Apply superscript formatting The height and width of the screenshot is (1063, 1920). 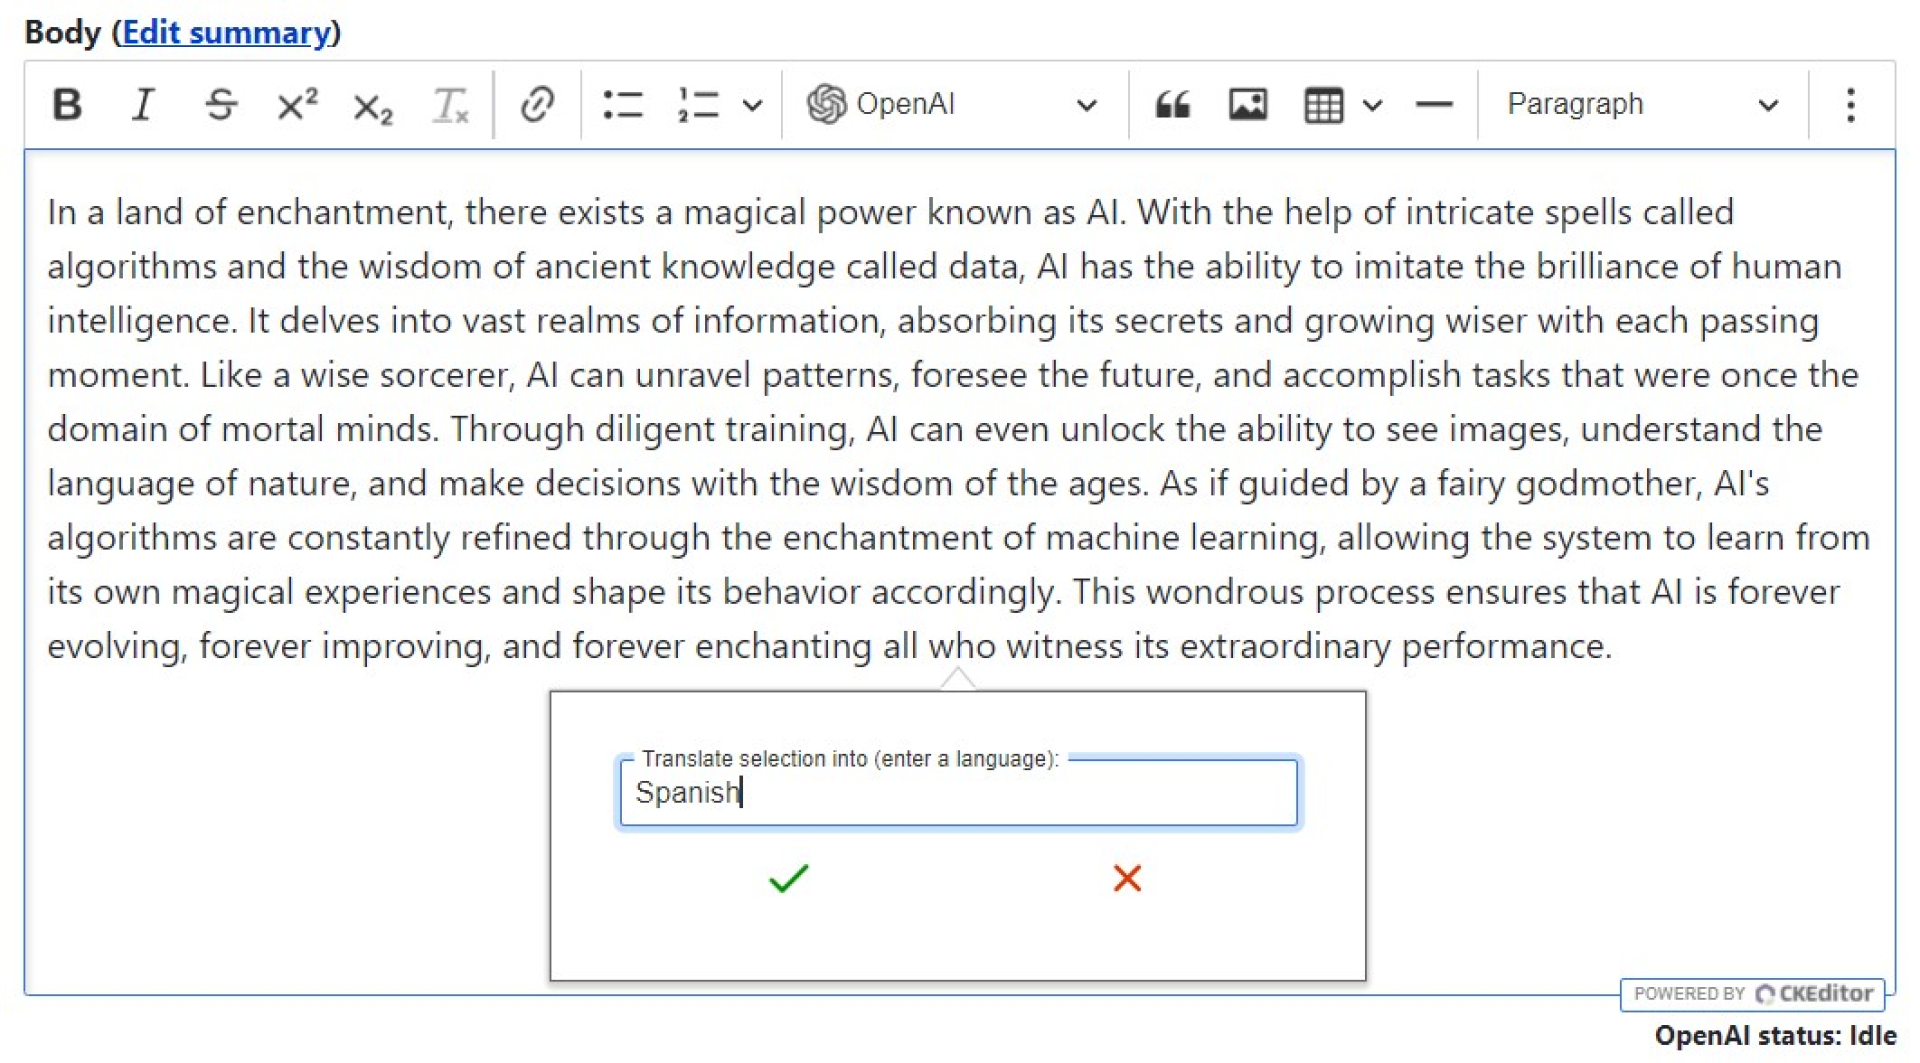(x=297, y=104)
